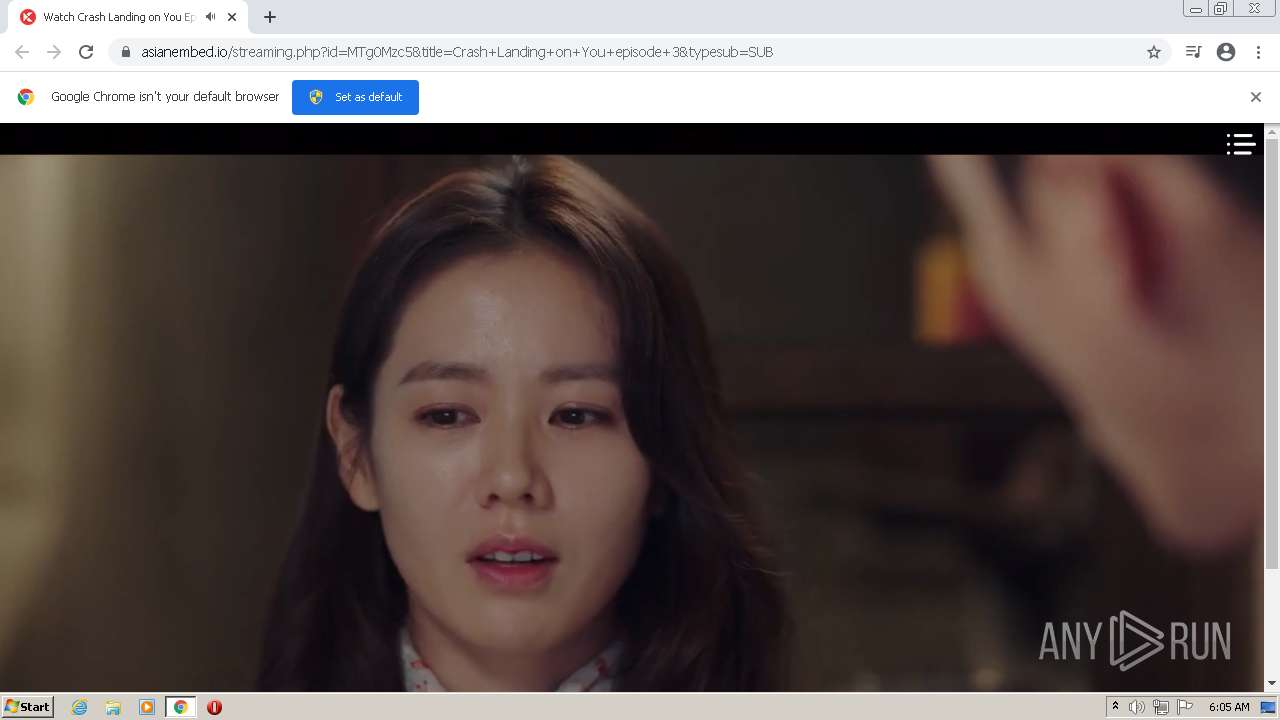Open Windows Media Player from taskbar
The image size is (1280, 720).
(147, 707)
